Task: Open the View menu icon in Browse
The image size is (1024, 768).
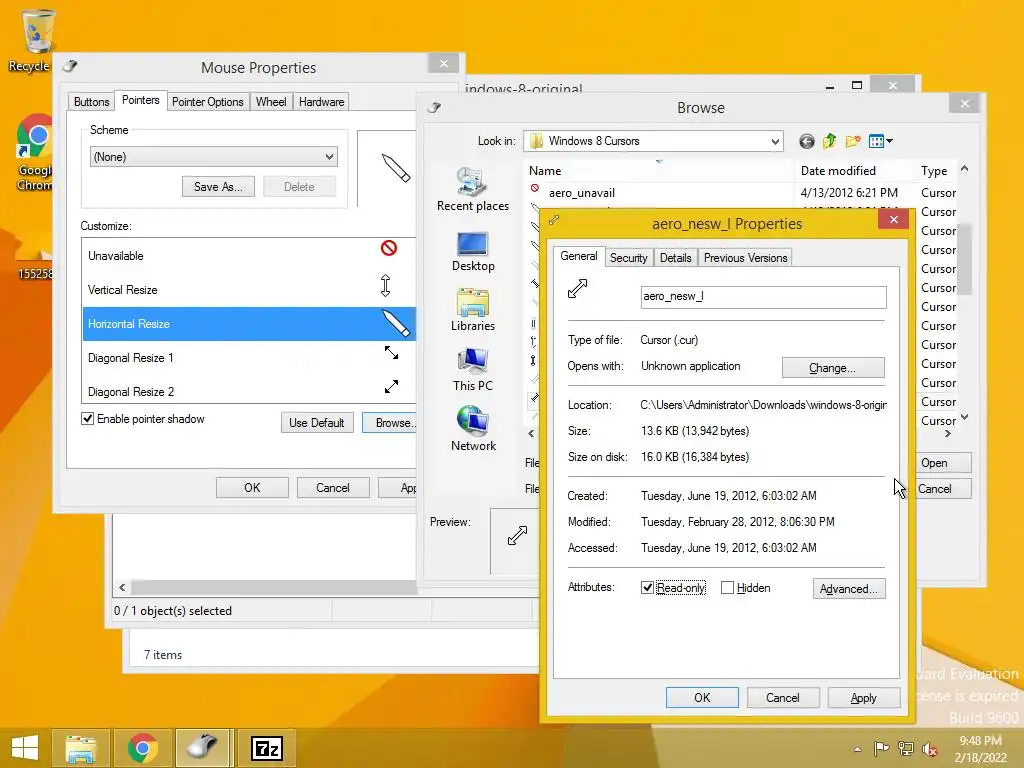Action: (880, 141)
